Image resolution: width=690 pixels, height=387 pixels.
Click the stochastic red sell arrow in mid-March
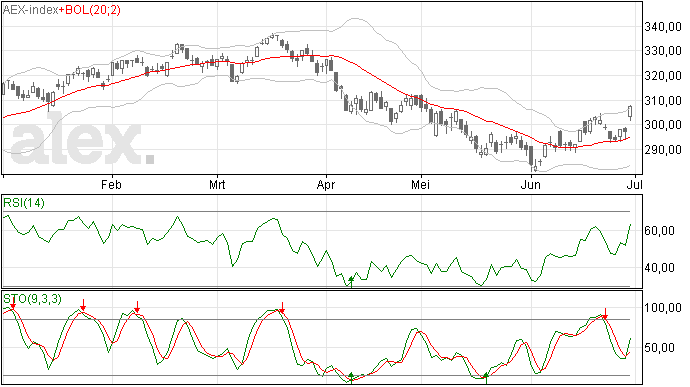tap(282, 308)
